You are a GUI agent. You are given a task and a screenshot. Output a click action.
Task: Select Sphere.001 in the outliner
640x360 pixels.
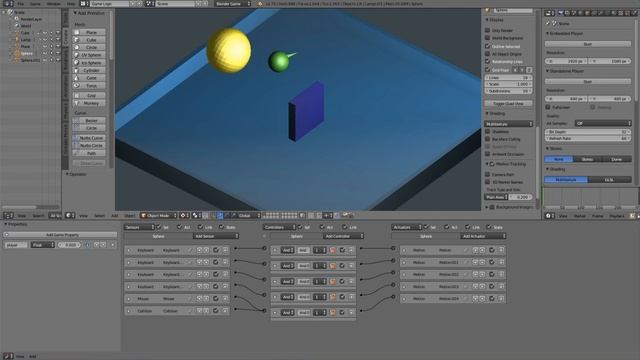[31, 60]
